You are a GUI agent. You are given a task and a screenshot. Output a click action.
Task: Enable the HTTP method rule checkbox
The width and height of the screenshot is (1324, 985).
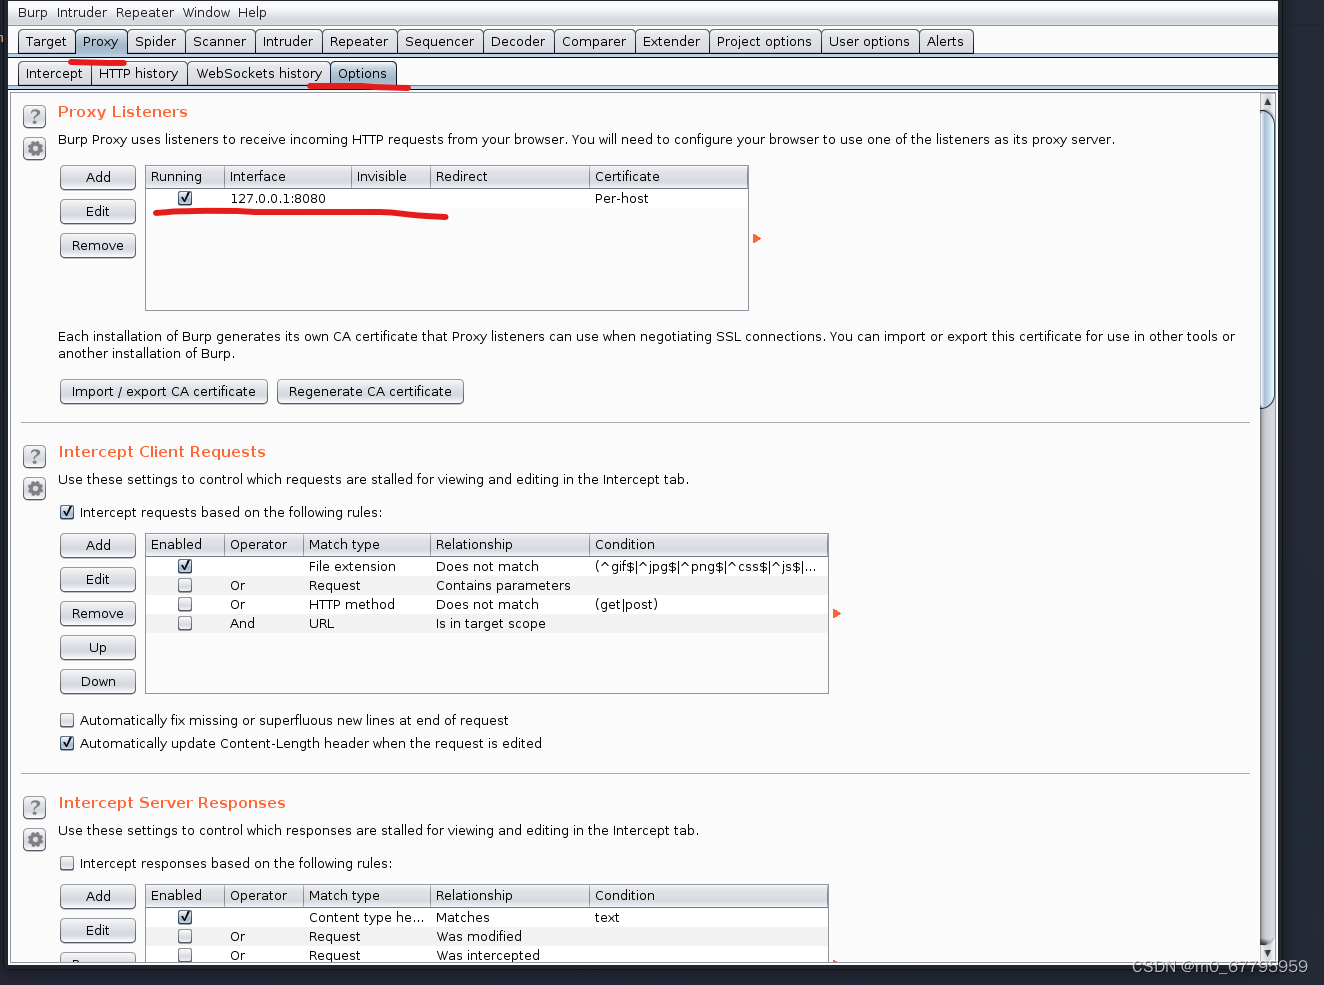coord(185,604)
